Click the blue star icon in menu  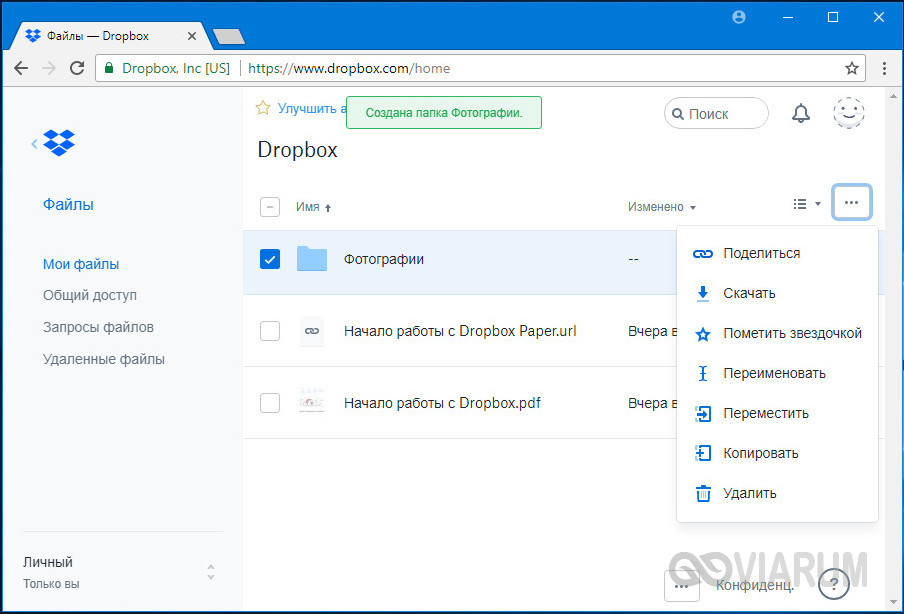point(703,334)
